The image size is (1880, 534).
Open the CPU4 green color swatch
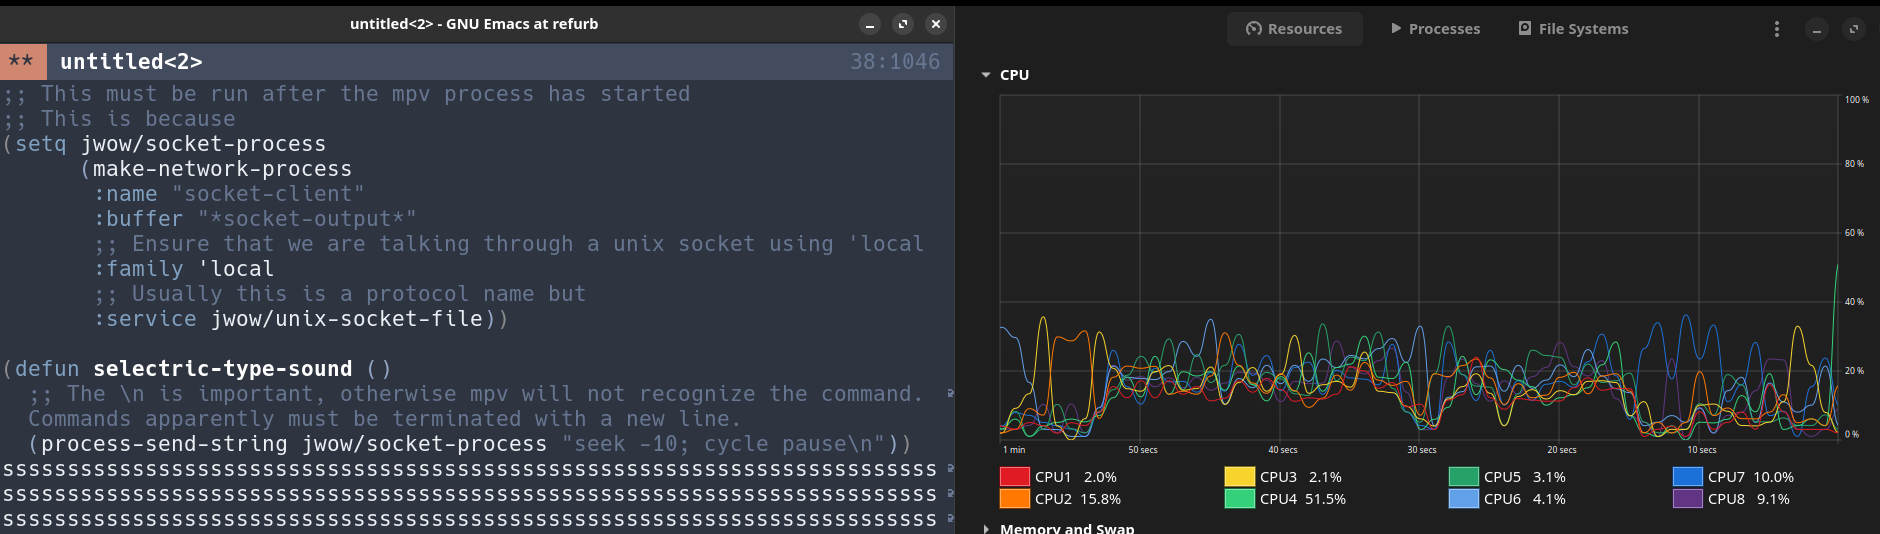(x=1239, y=499)
